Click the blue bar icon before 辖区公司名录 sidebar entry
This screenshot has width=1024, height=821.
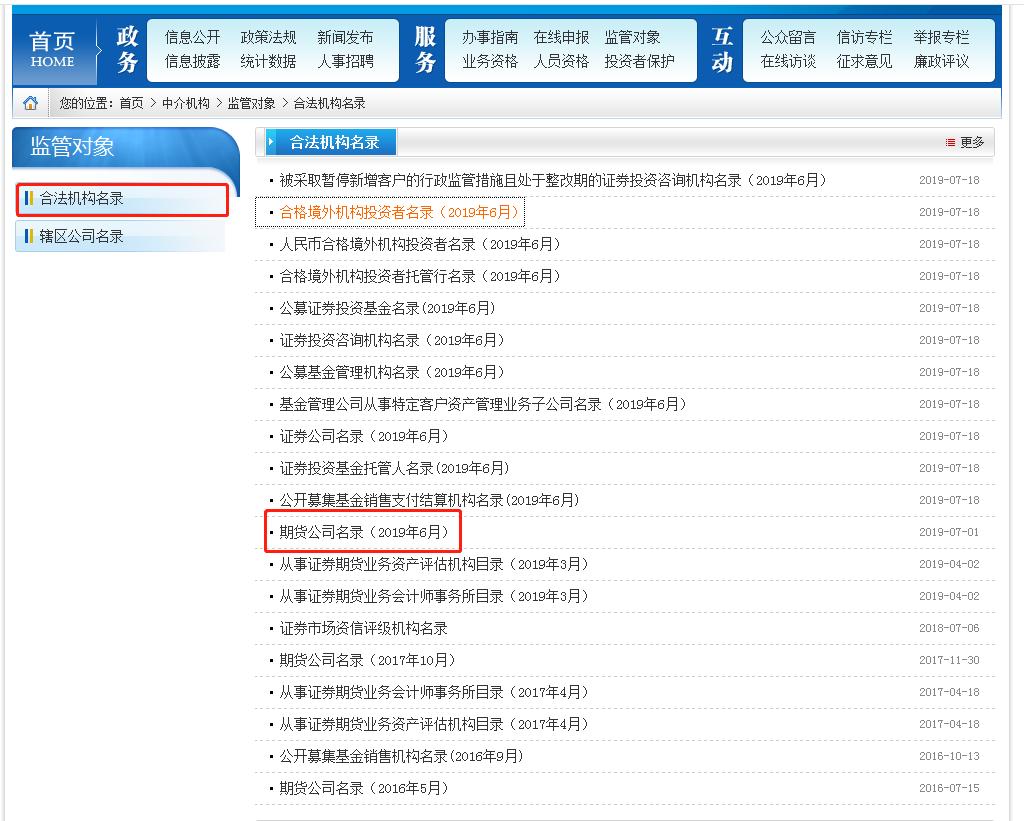27,237
